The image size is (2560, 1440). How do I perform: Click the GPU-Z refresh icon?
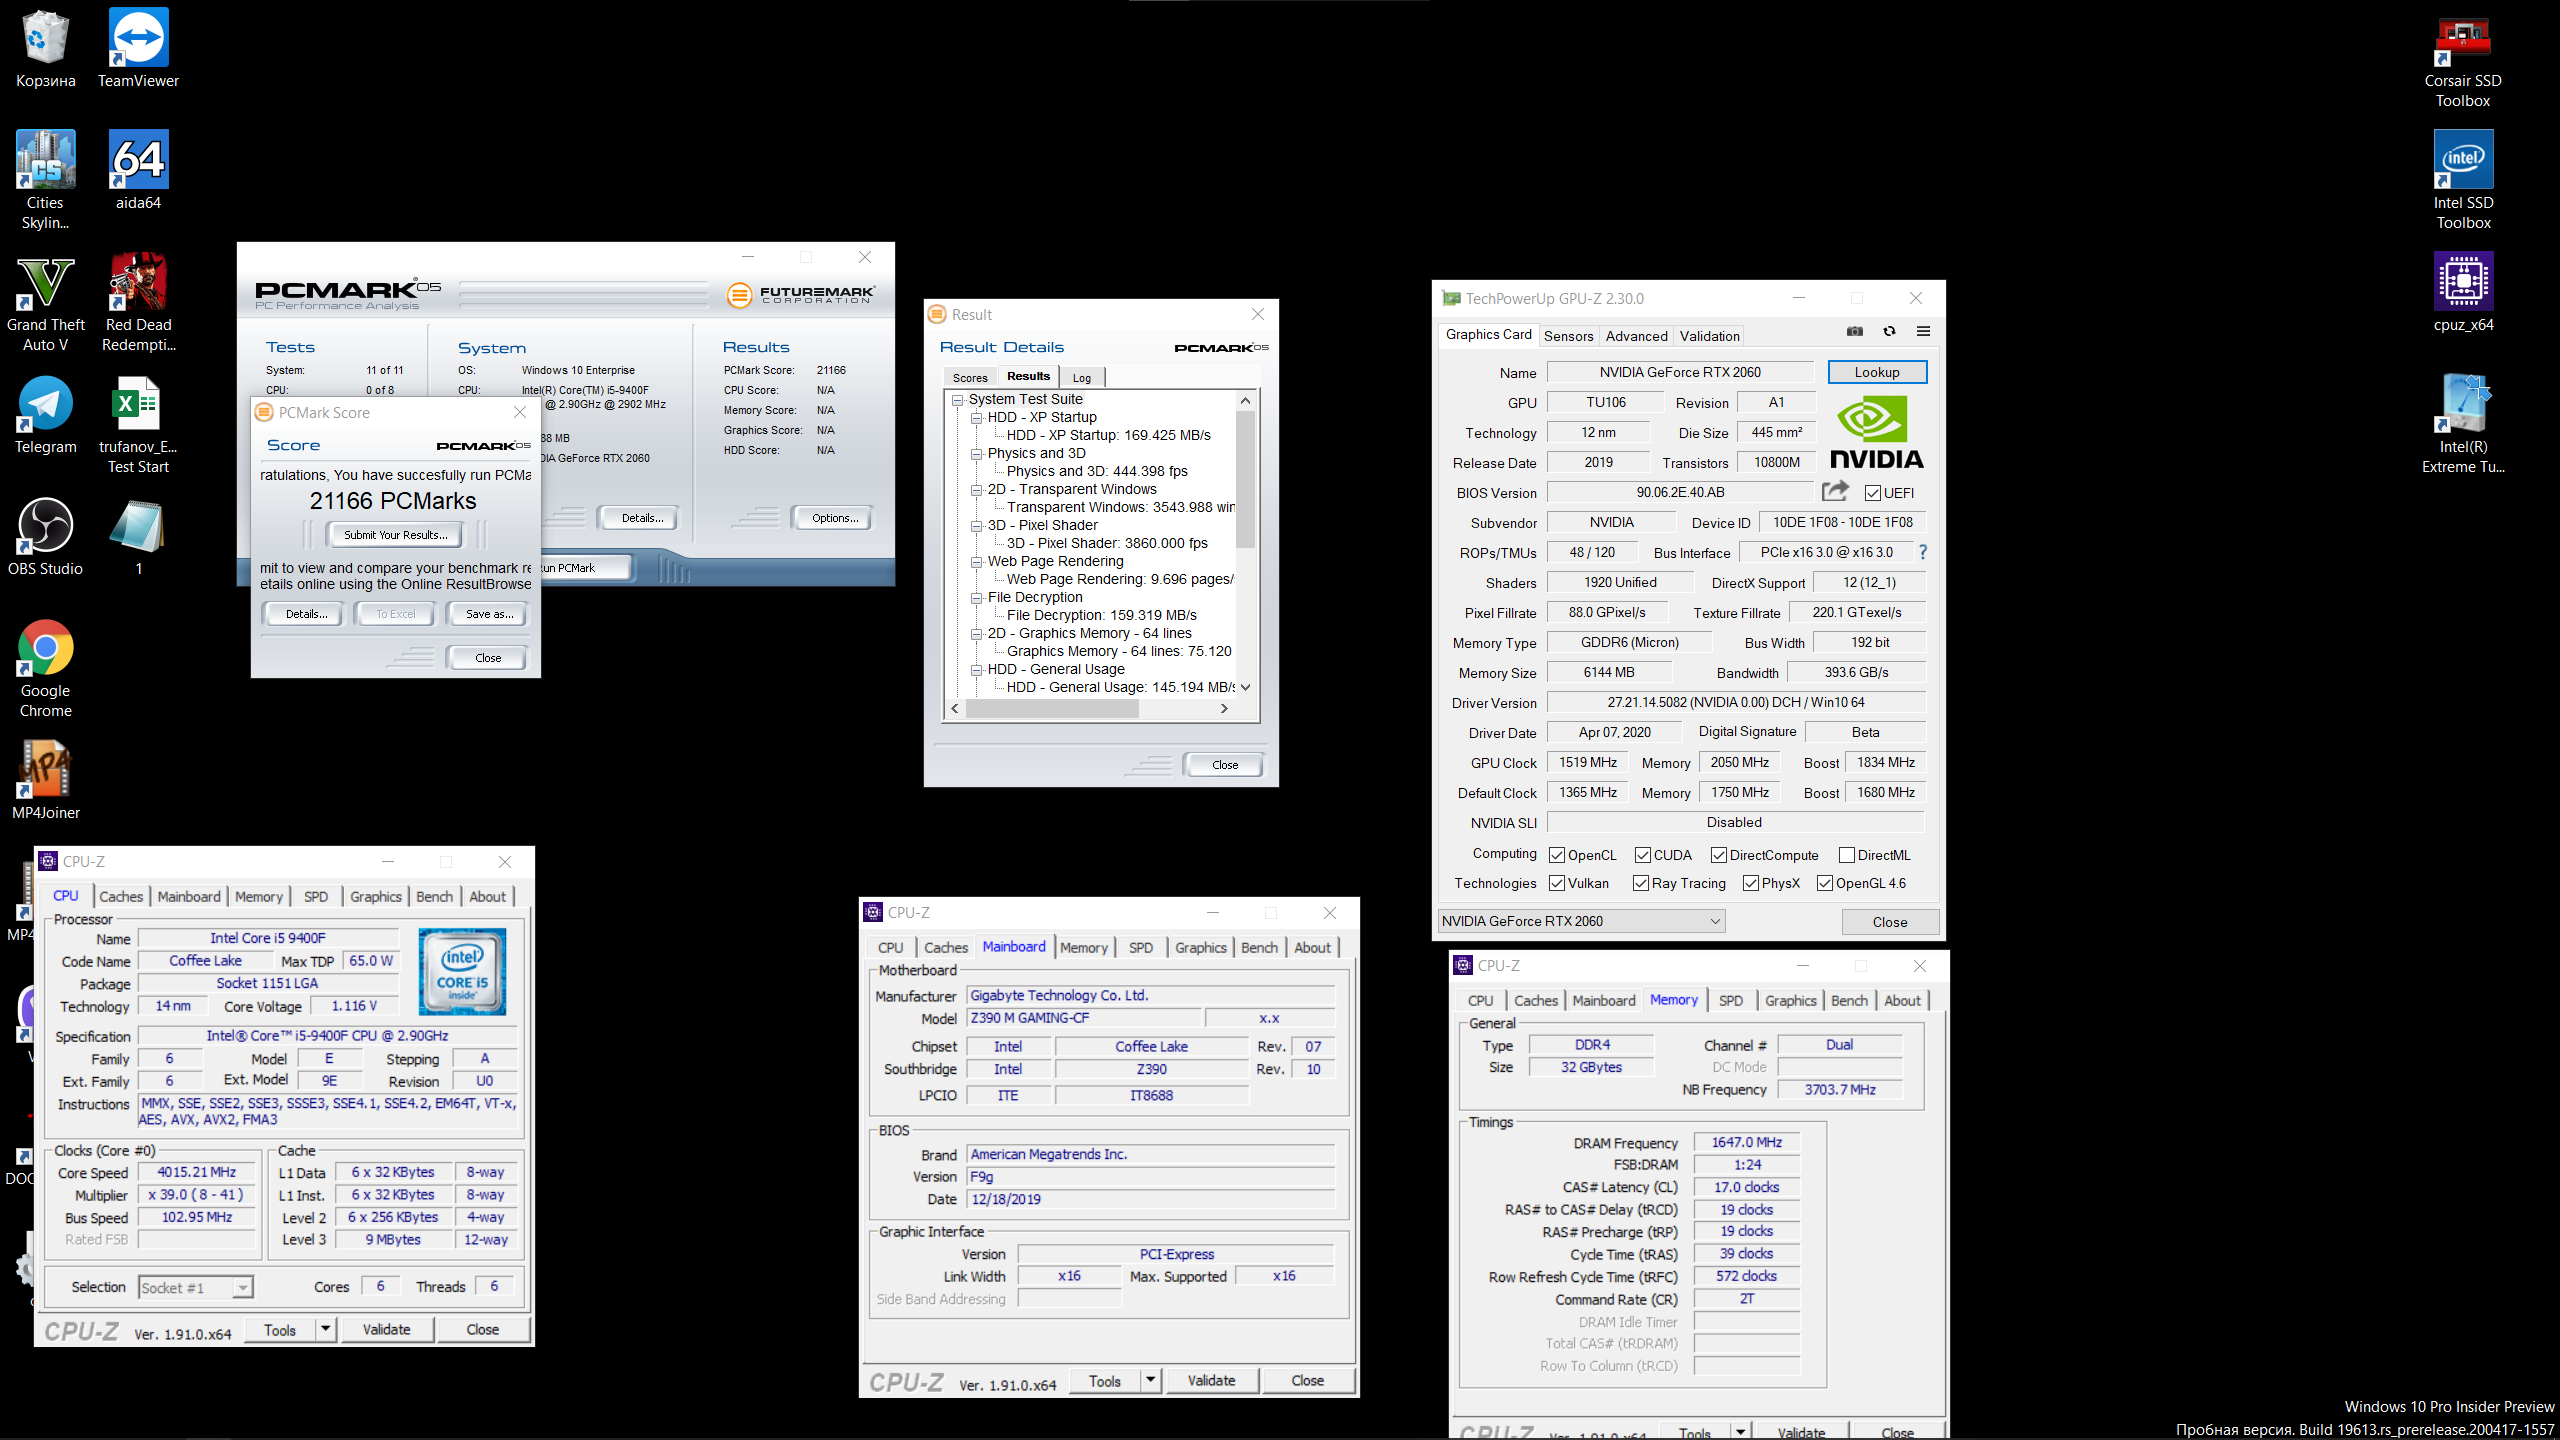1889,332
